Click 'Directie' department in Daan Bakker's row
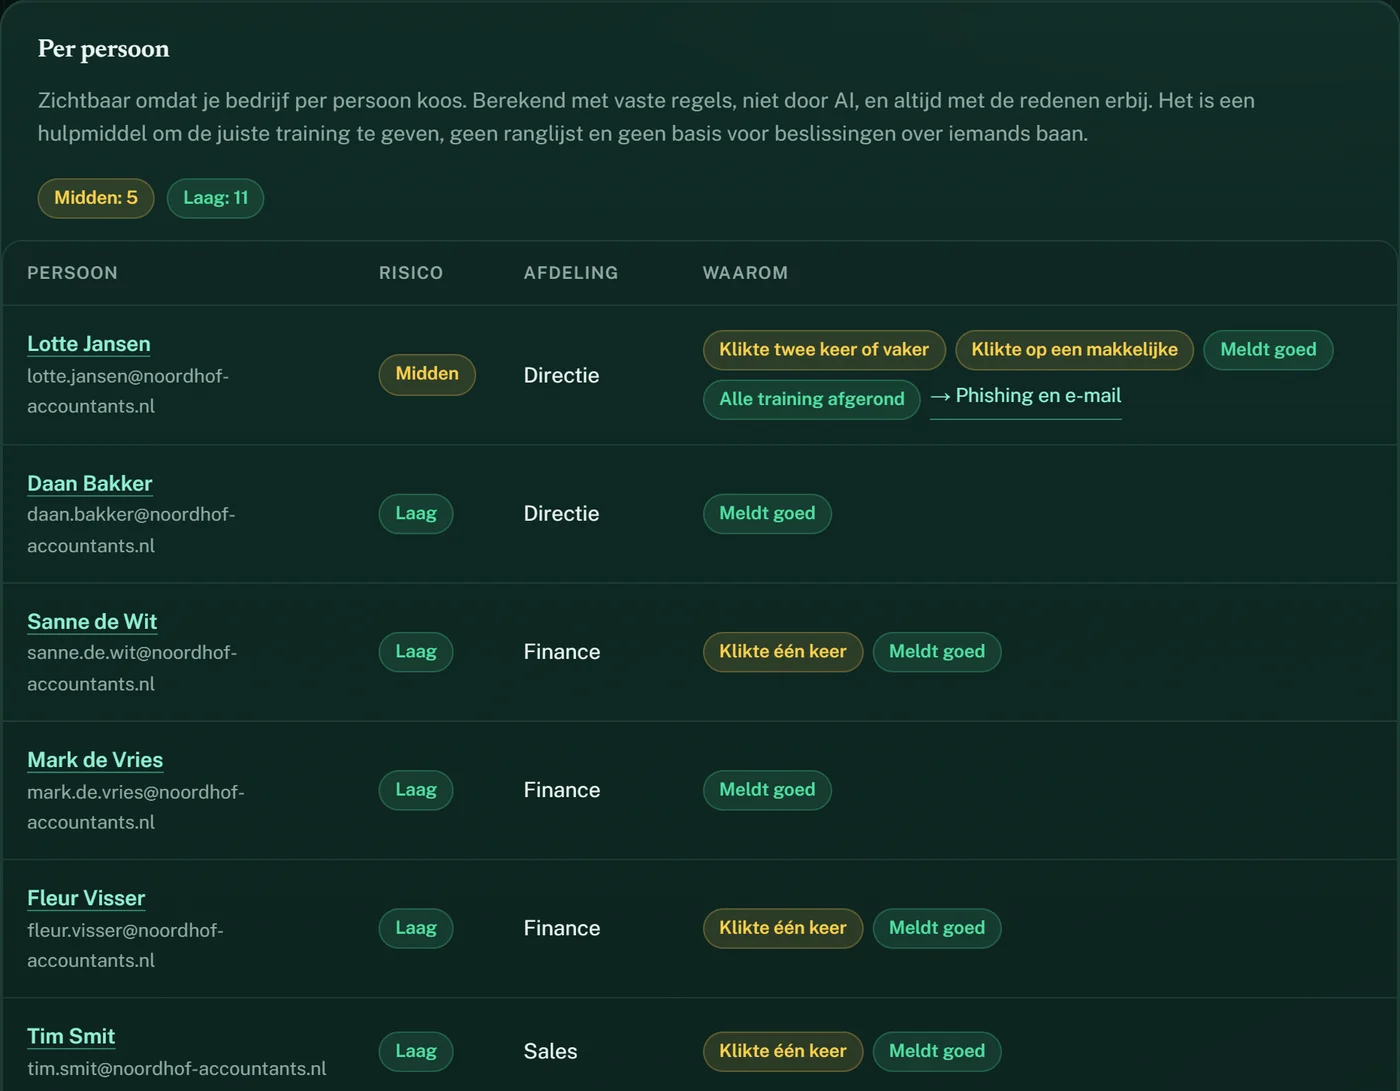The width and height of the screenshot is (1400, 1091). tap(562, 514)
